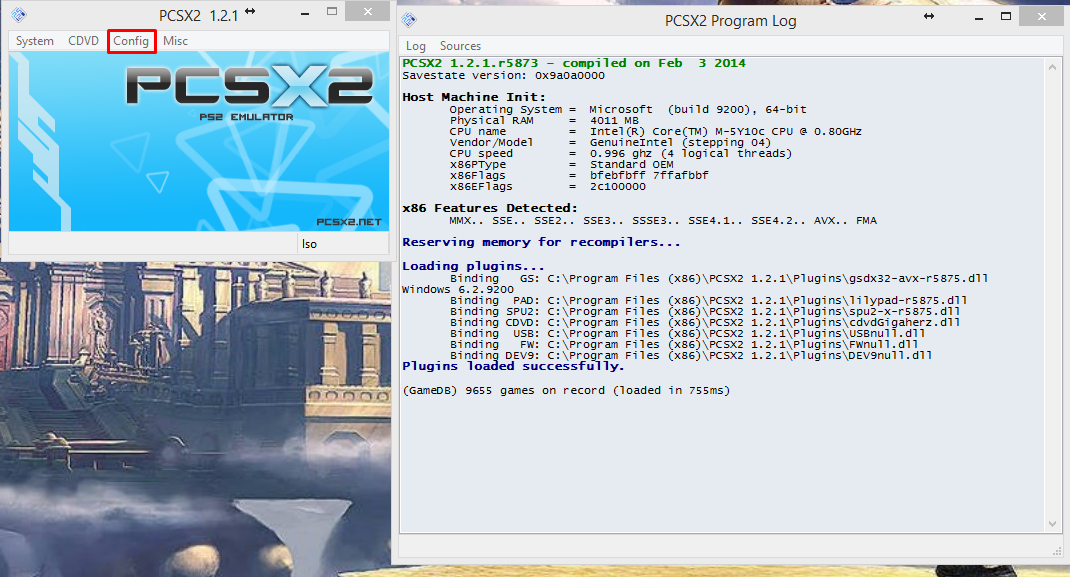Click the 'Loading plugins...' line
Viewport: 1070px width, 577px height.
473,266
